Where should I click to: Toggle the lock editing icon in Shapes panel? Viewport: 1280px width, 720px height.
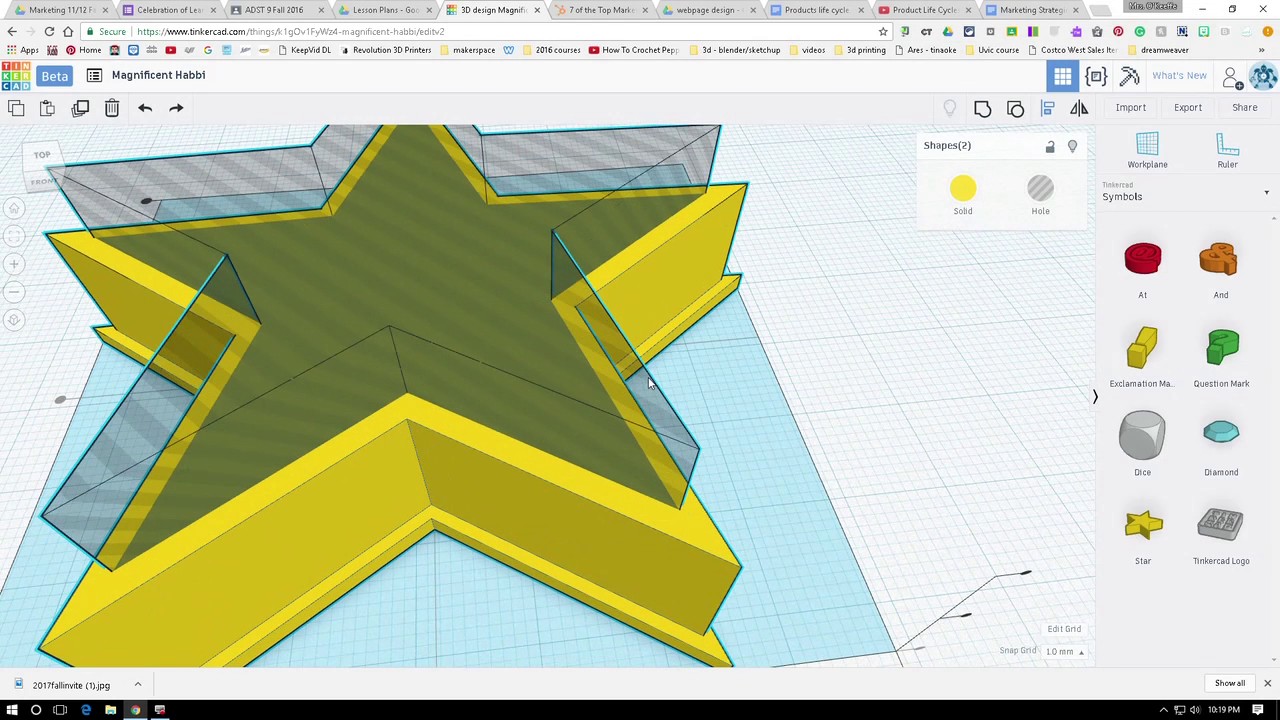[1050, 147]
